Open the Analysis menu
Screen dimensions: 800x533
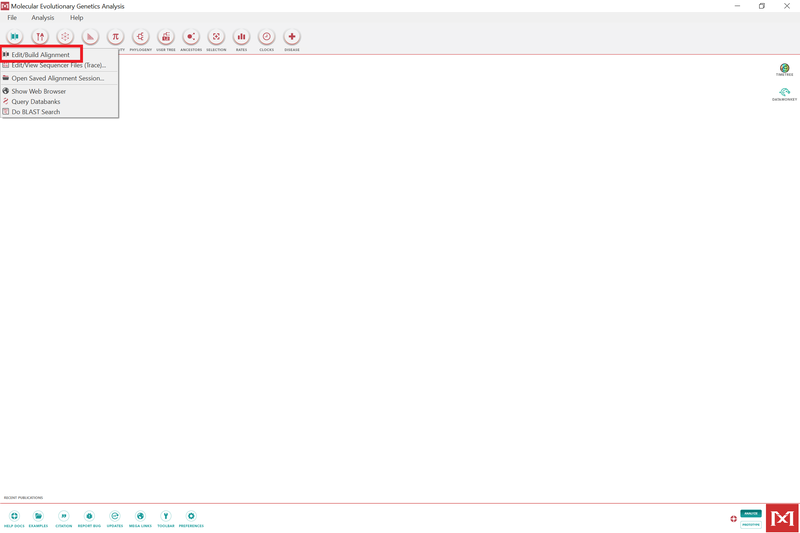pyautogui.click(x=43, y=17)
